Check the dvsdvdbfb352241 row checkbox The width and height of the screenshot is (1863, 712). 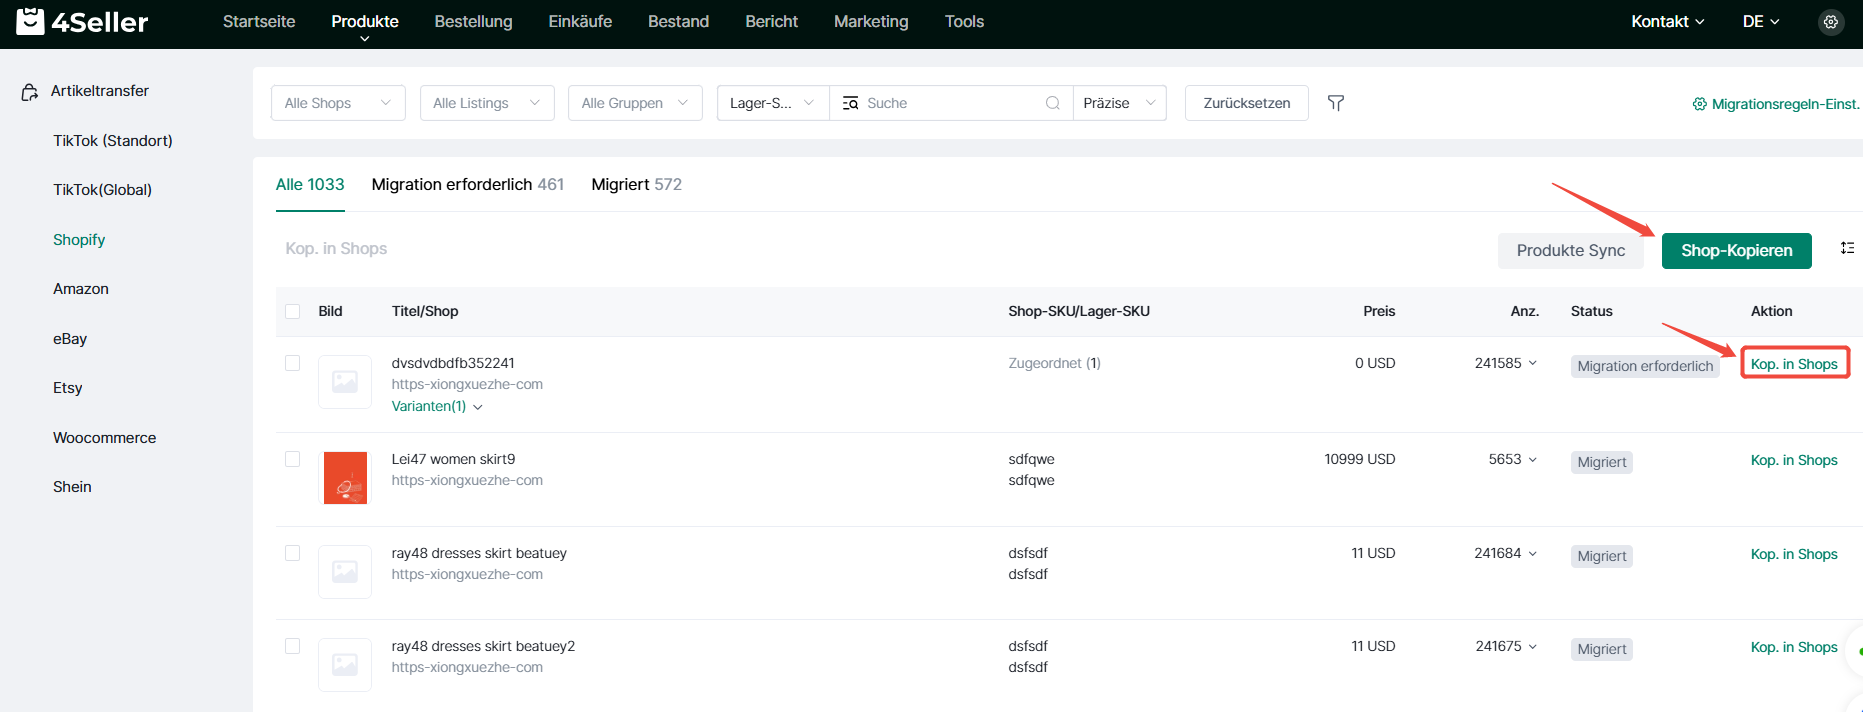point(293,363)
